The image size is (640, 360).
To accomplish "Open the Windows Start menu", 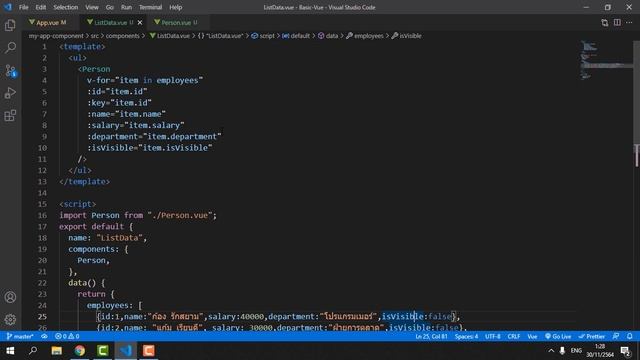I will pos(10,351).
